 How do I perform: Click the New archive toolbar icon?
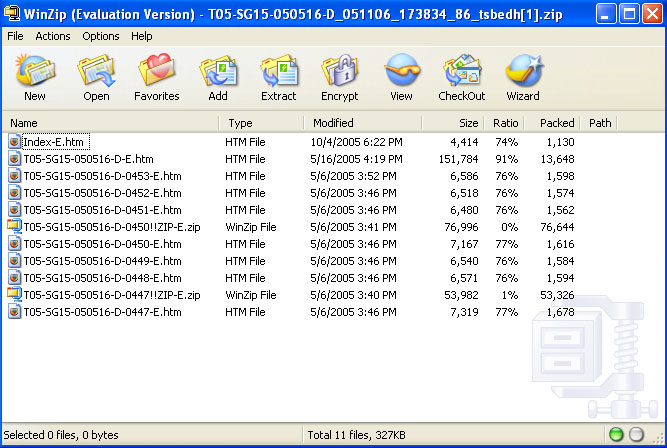tap(35, 71)
